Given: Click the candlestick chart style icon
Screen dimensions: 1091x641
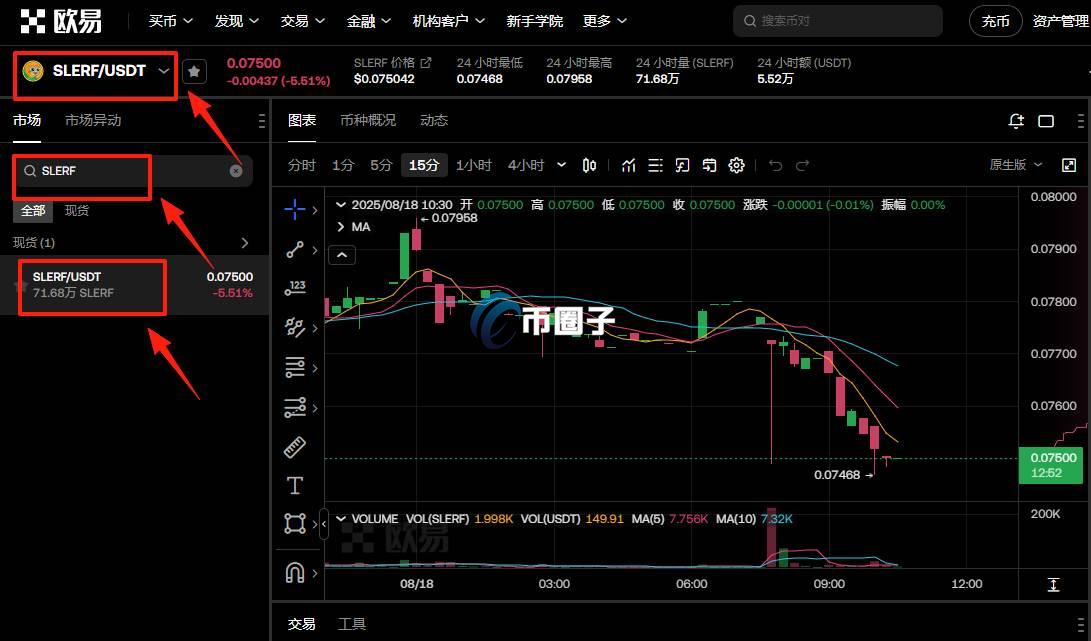Looking at the screenshot, I should 590,165.
